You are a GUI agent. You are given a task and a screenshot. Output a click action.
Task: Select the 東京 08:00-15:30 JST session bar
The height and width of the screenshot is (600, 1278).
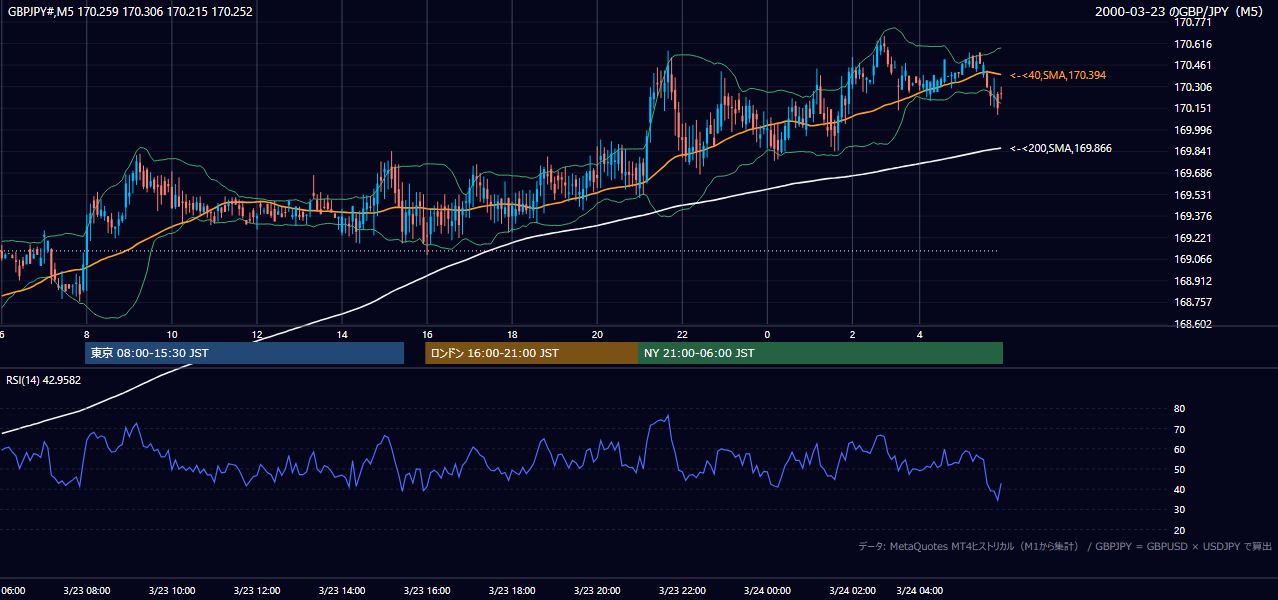[245, 353]
